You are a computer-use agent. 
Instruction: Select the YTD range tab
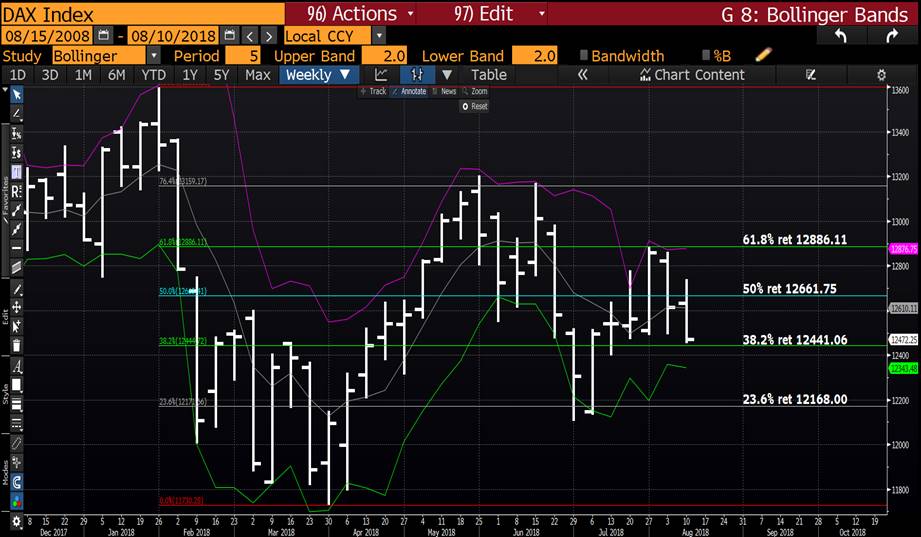click(x=153, y=75)
